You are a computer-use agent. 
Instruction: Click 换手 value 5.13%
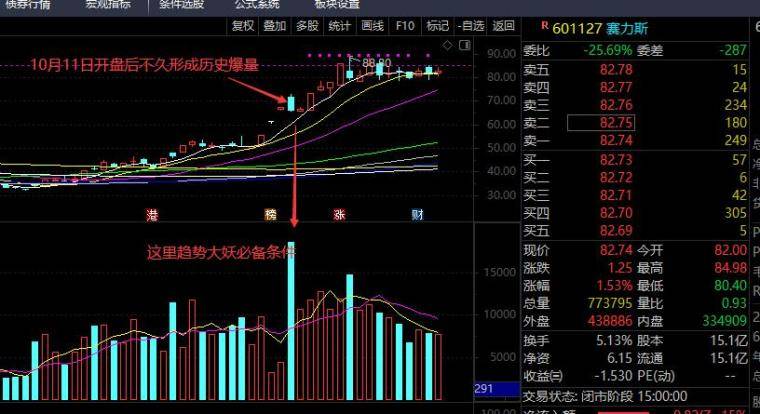[614, 341]
